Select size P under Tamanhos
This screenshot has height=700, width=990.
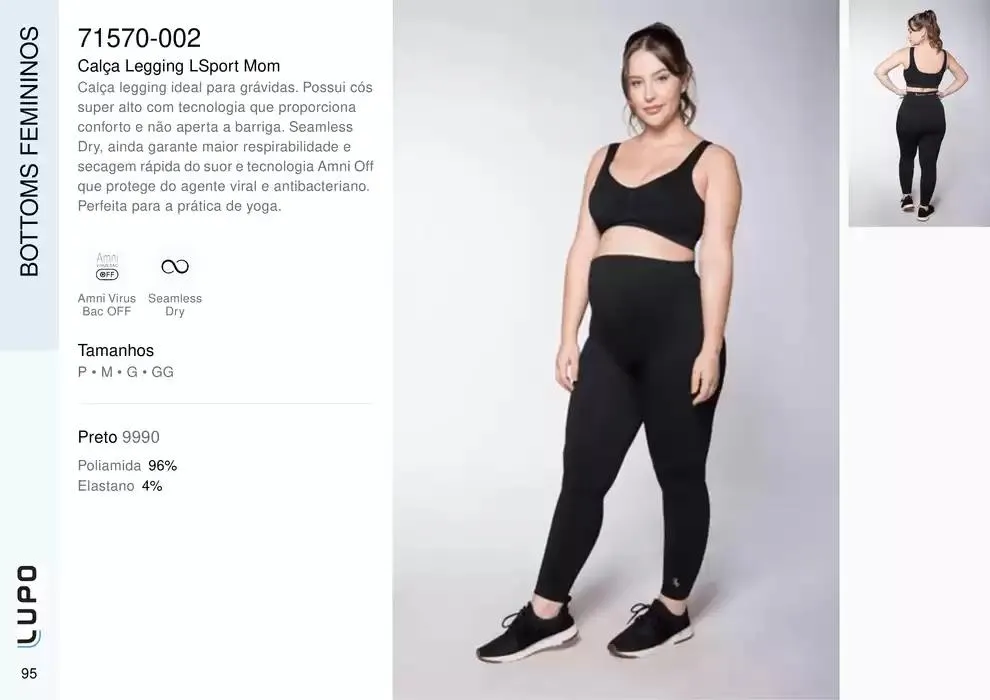point(82,372)
